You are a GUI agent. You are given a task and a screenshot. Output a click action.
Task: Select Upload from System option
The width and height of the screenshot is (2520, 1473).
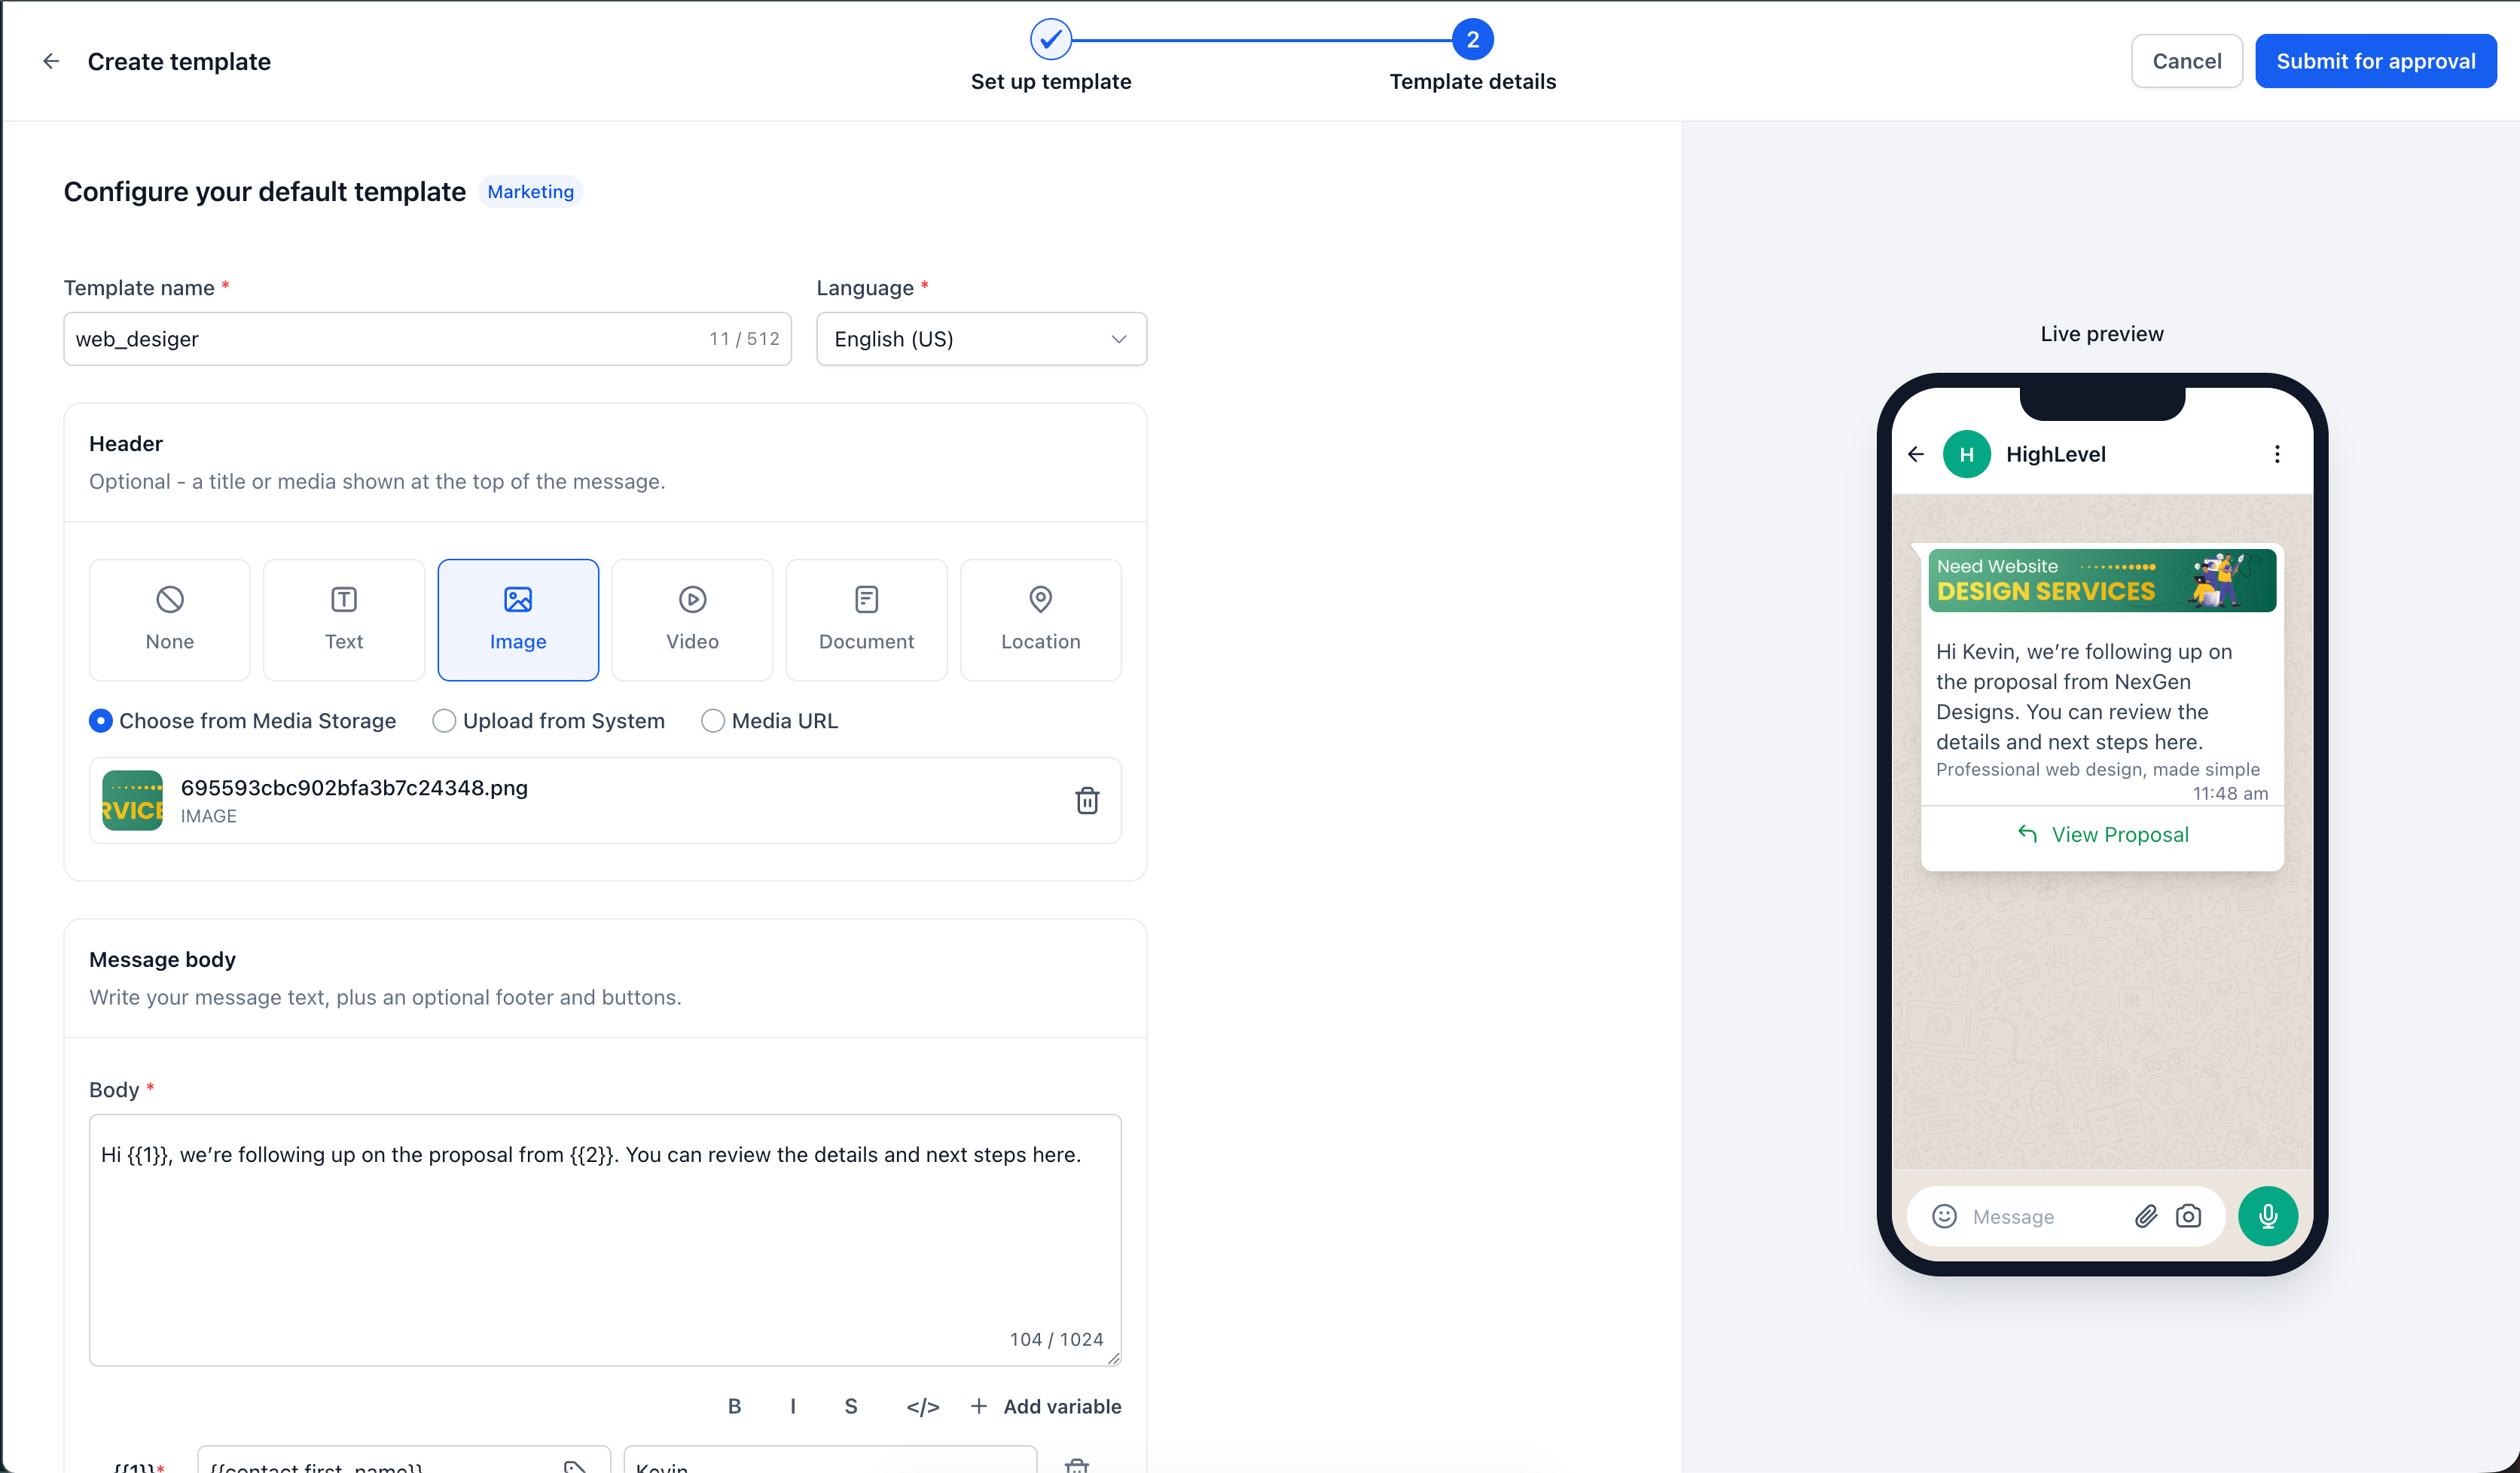click(548, 721)
